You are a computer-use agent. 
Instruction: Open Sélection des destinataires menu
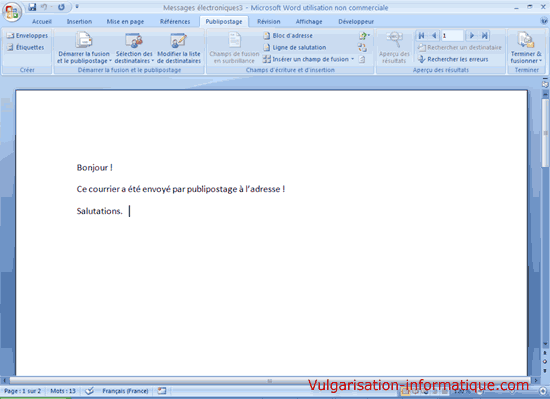click(134, 48)
